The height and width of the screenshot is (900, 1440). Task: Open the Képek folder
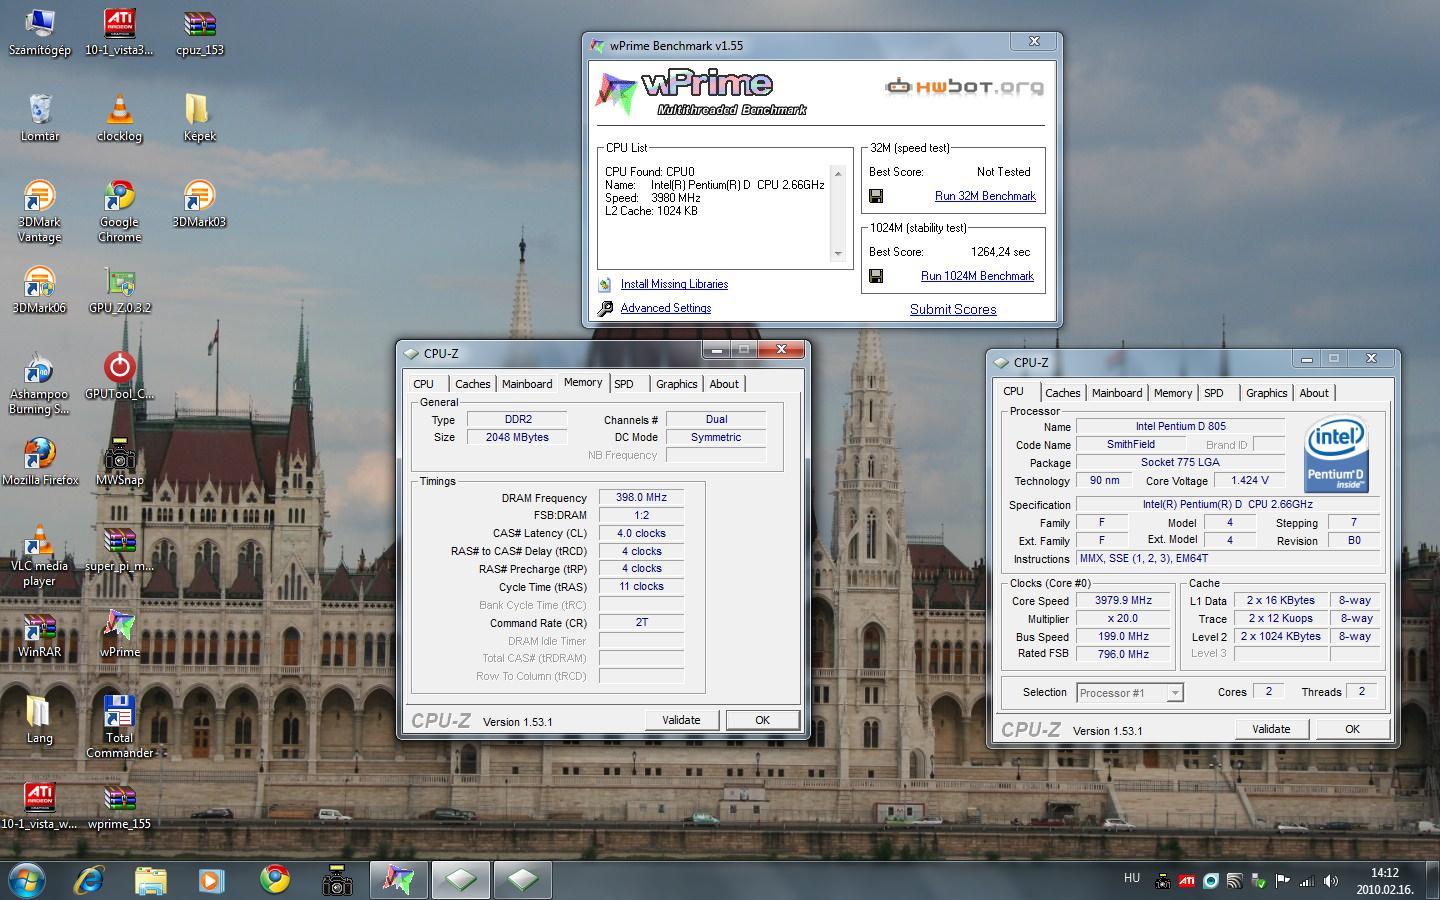[199, 118]
